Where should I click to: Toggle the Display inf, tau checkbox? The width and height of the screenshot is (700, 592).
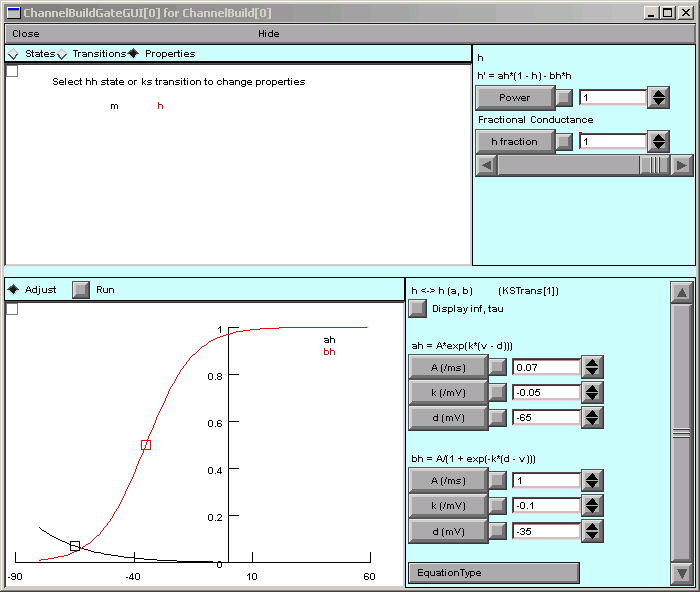click(418, 308)
